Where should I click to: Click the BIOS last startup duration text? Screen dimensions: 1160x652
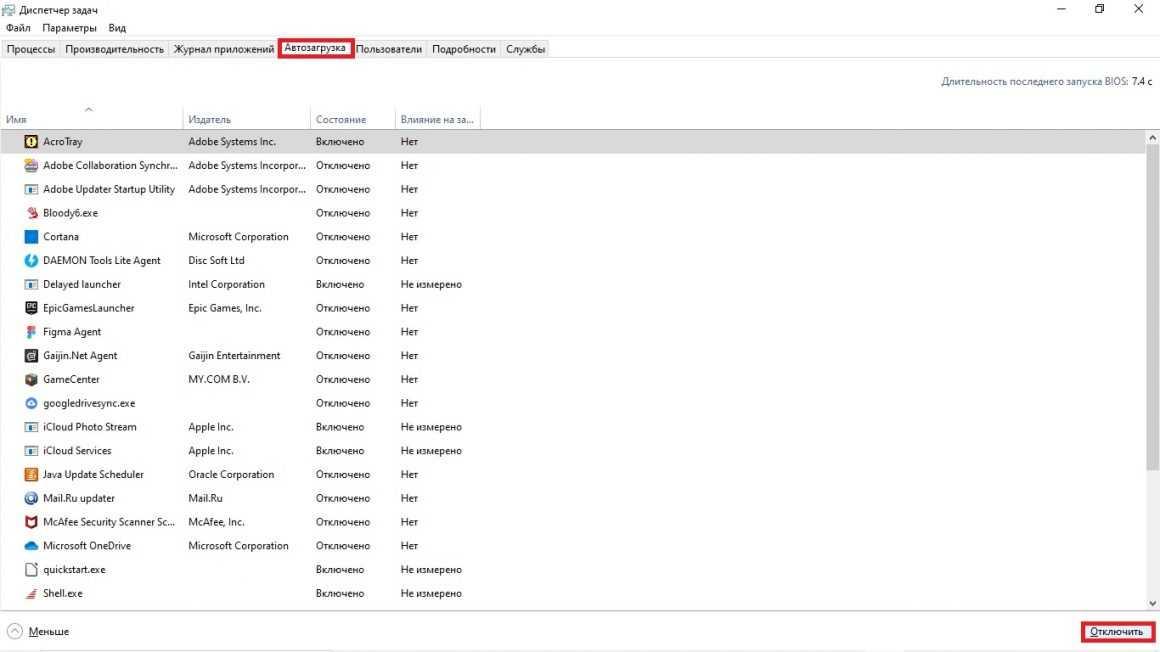tap(1046, 81)
